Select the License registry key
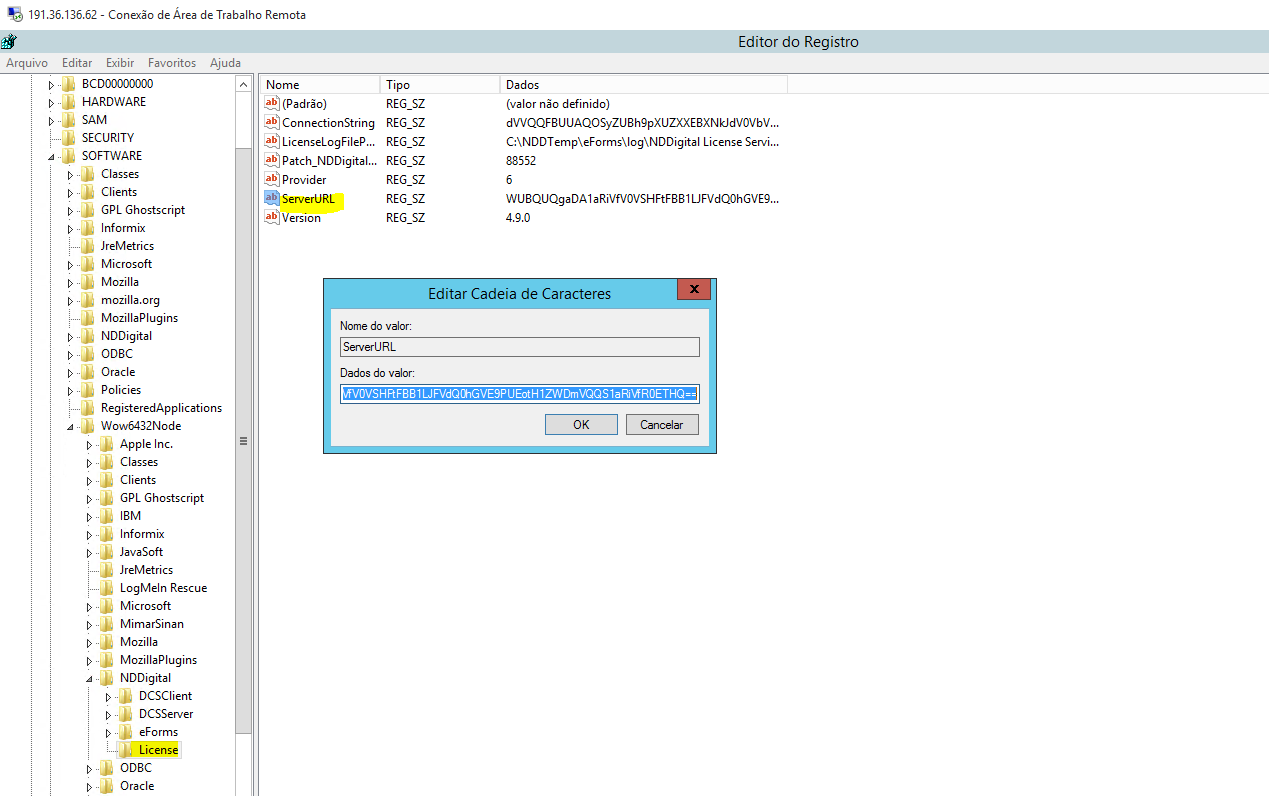This screenshot has width=1269, height=796. (x=158, y=750)
